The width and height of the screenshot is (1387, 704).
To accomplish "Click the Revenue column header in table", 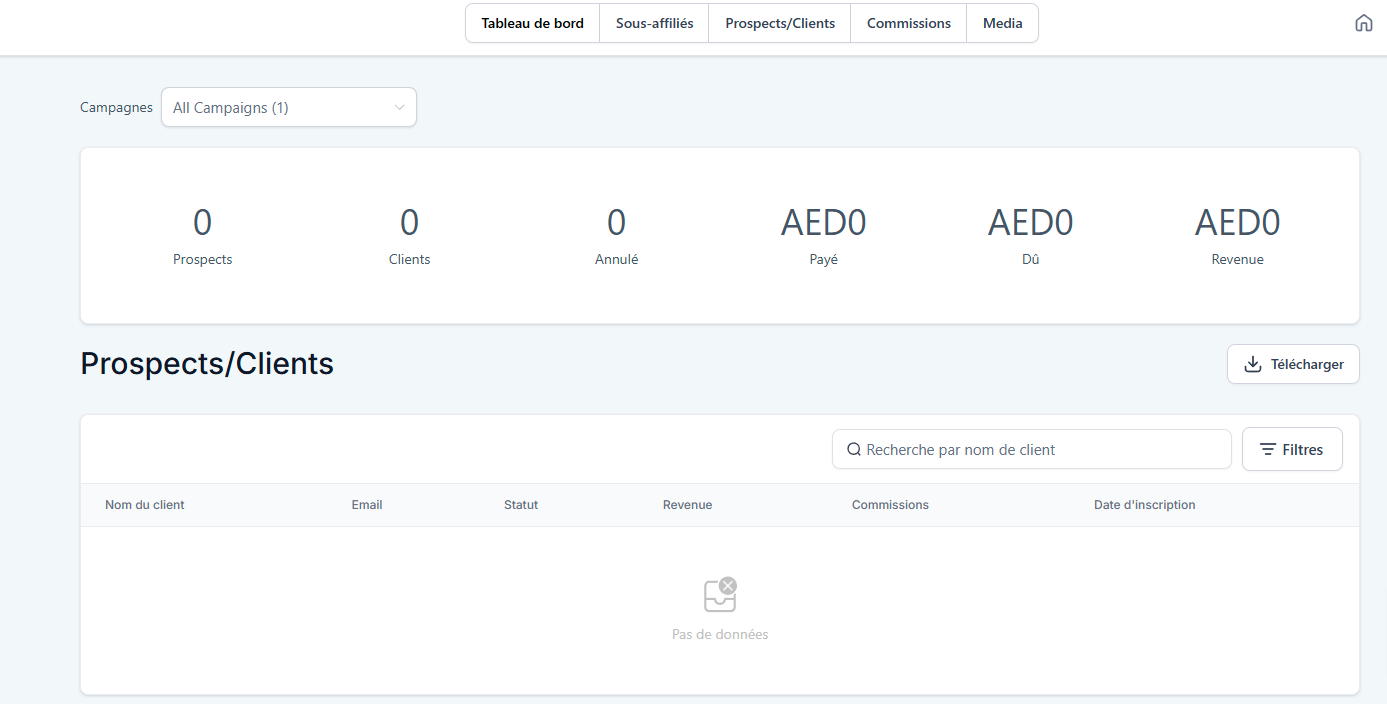I will click(687, 505).
